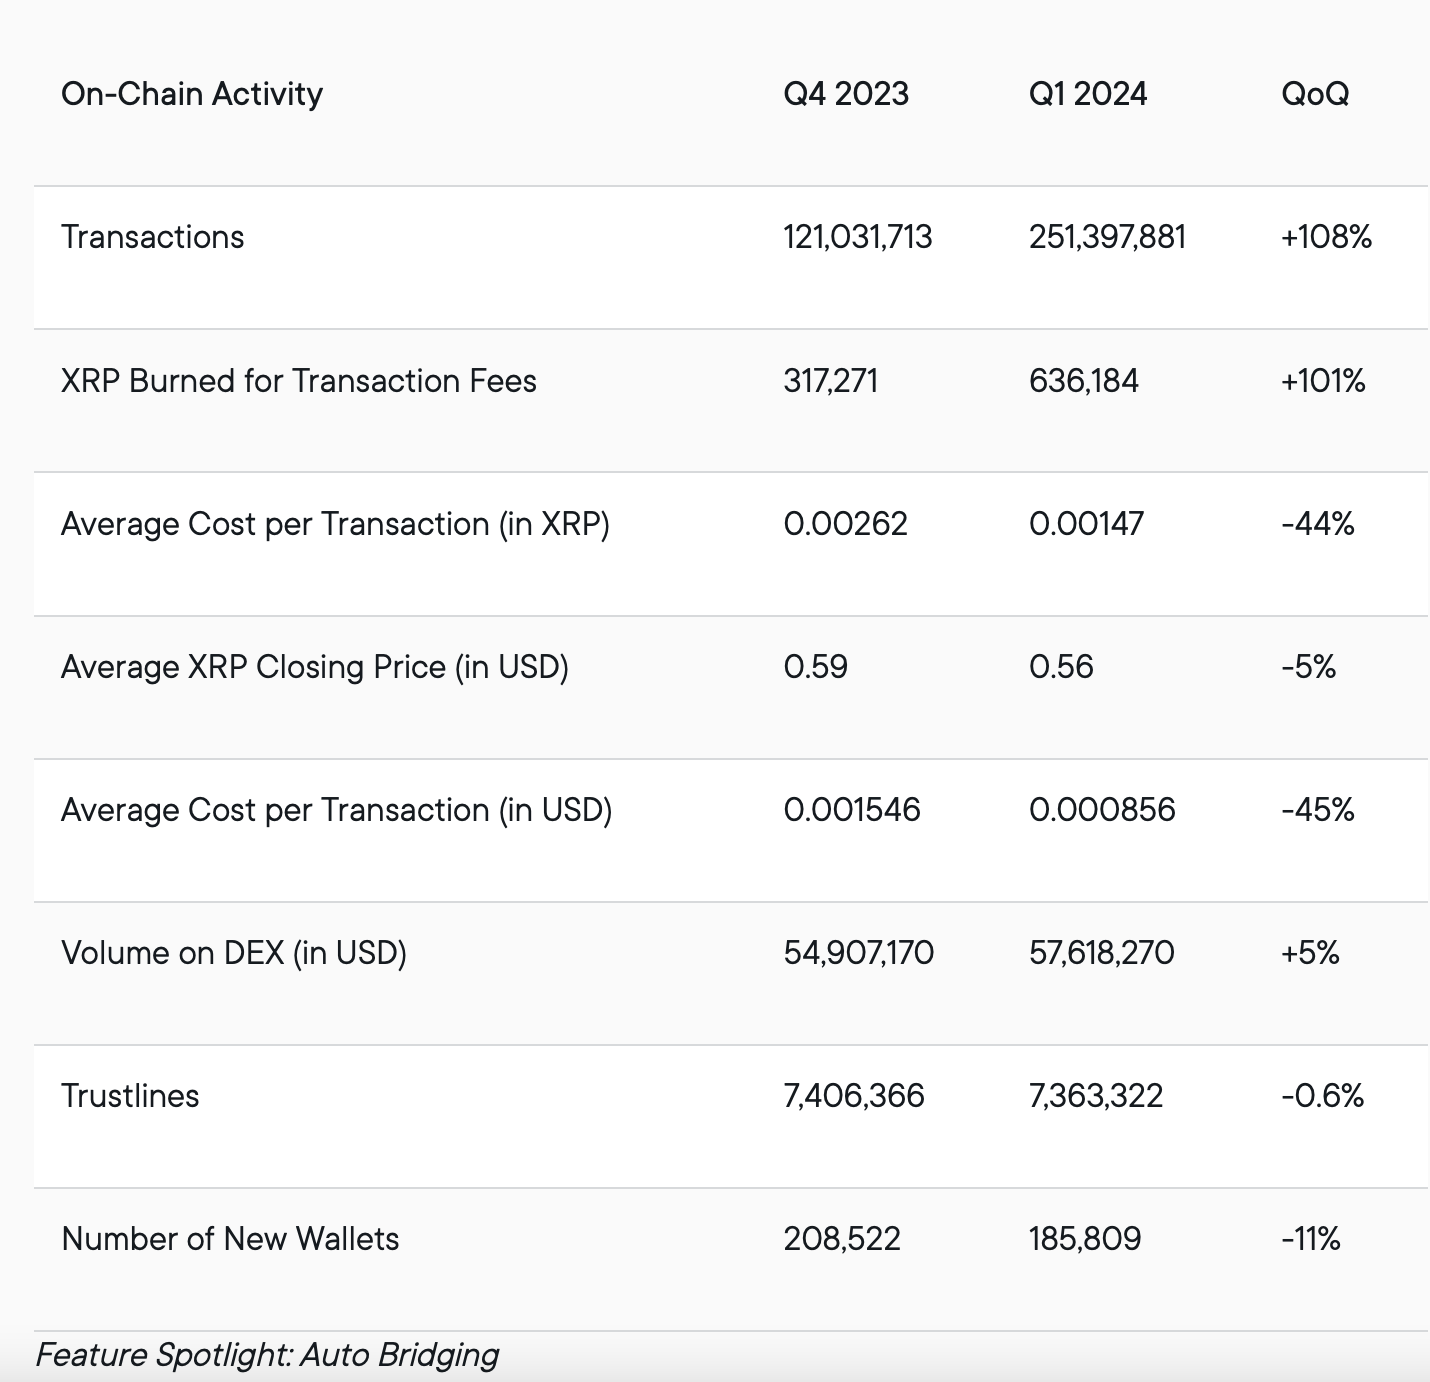Image resolution: width=1430 pixels, height=1382 pixels.
Task: Click the 0.56 closing price value
Action: click(x=1061, y=667)
